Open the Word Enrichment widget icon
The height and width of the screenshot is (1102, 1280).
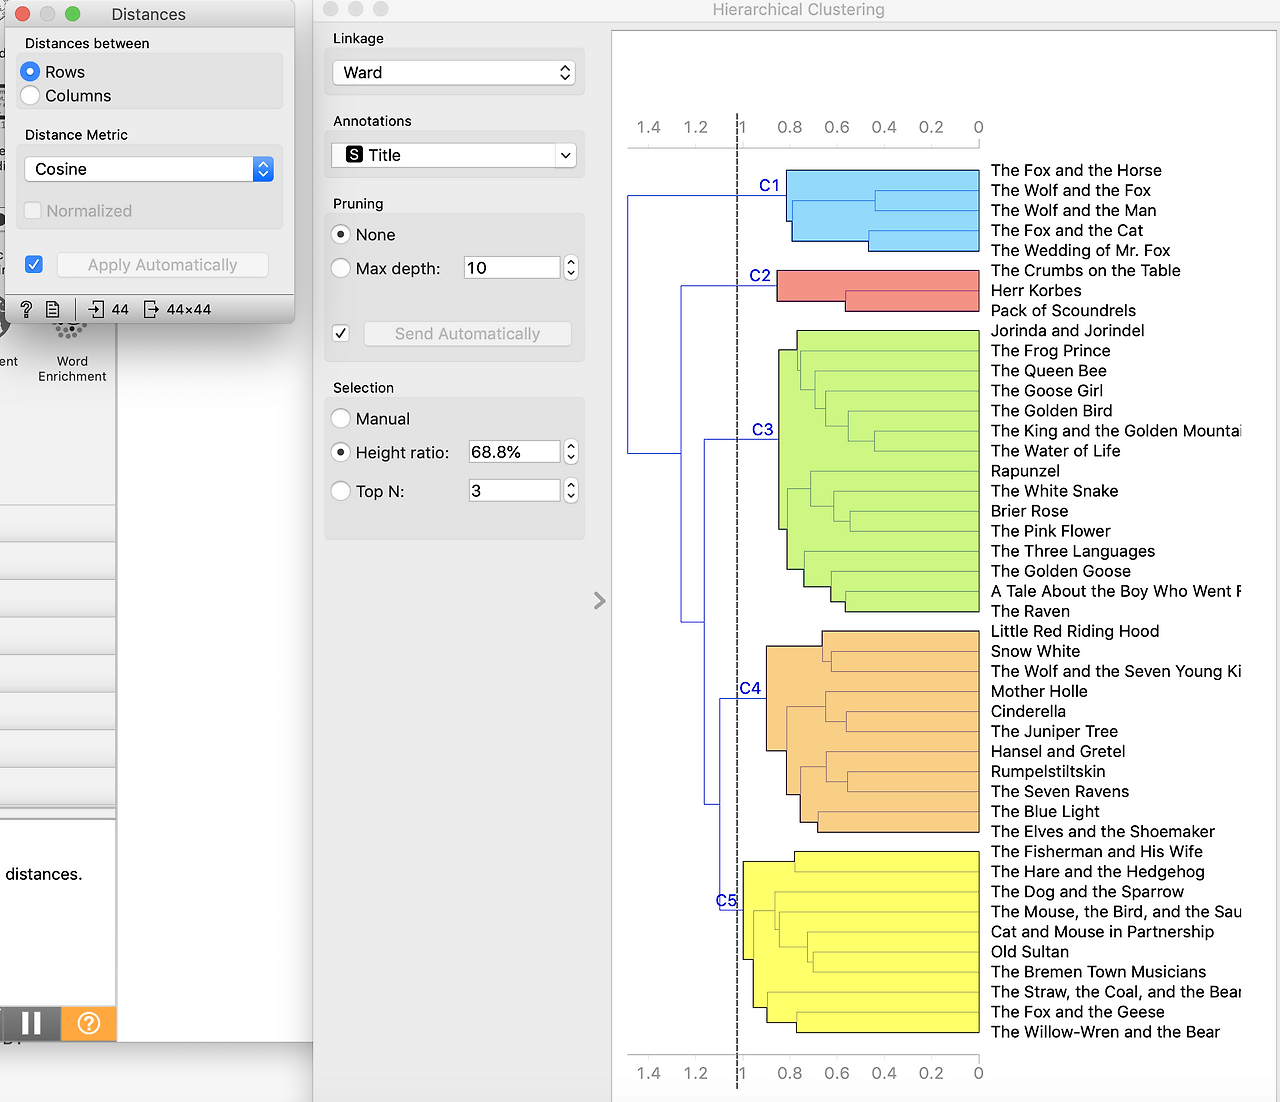[70, 328]
